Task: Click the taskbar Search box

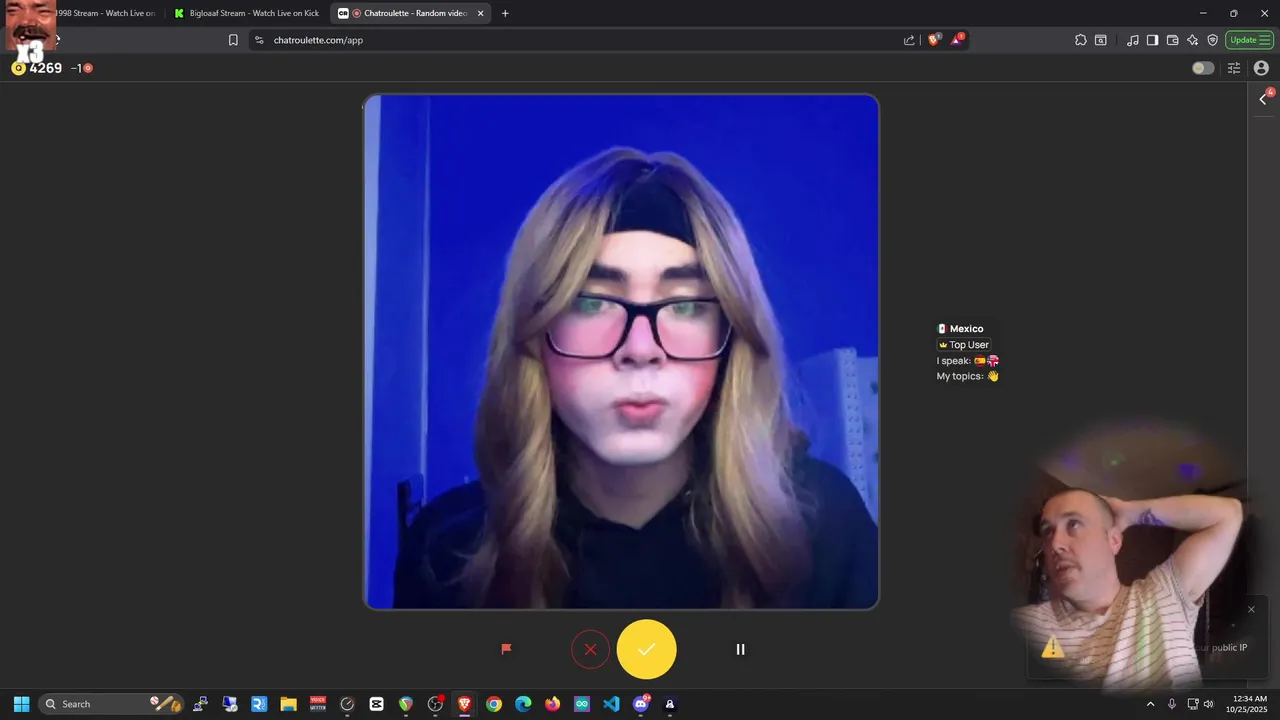Action: click(x=112, y=704)
